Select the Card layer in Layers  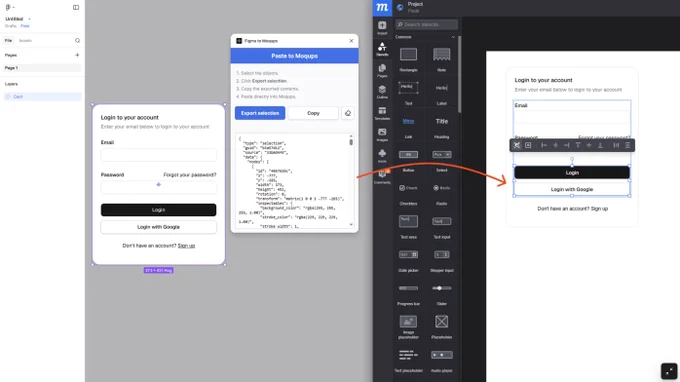click(x=42, y=97)
